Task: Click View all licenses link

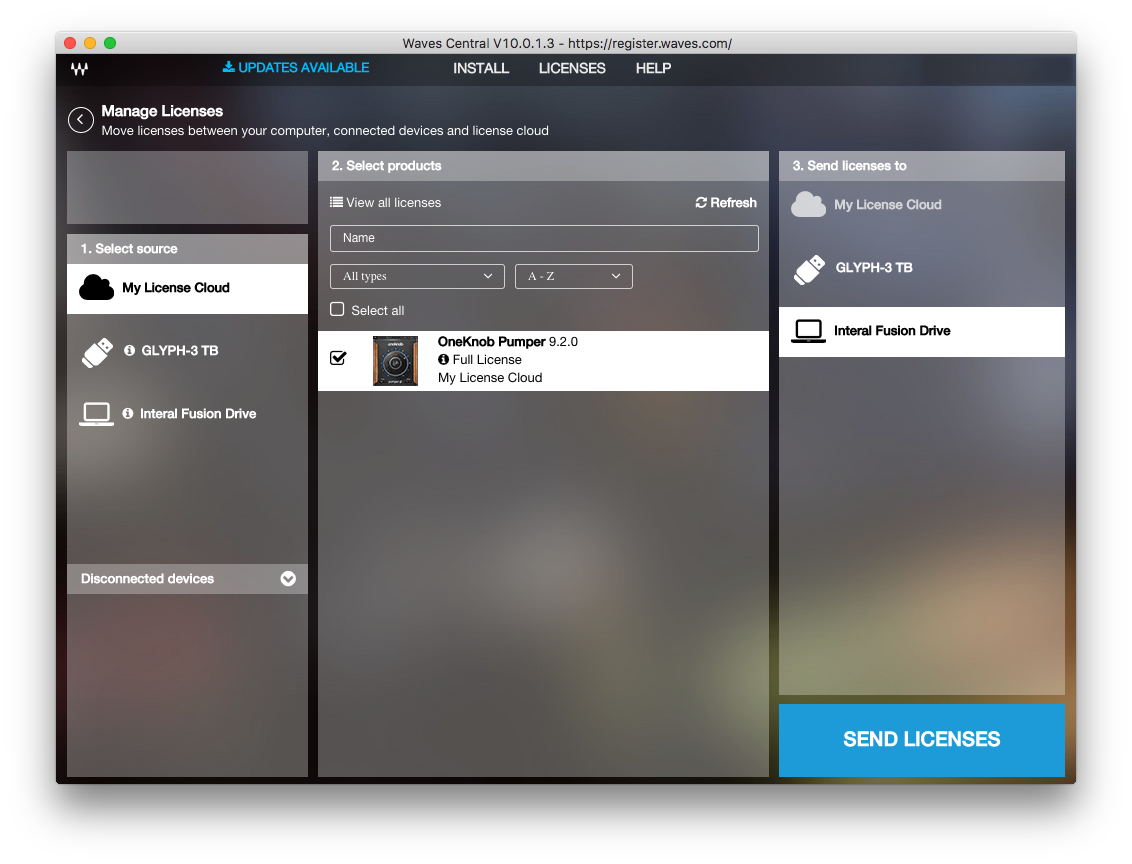Action: (x=393, y=203)
